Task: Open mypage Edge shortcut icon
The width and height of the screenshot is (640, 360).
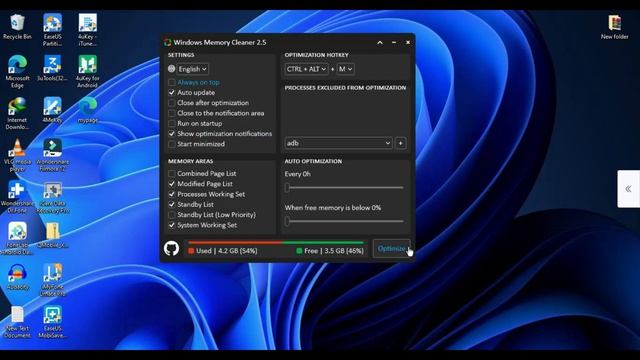Action: click(87, 110)
